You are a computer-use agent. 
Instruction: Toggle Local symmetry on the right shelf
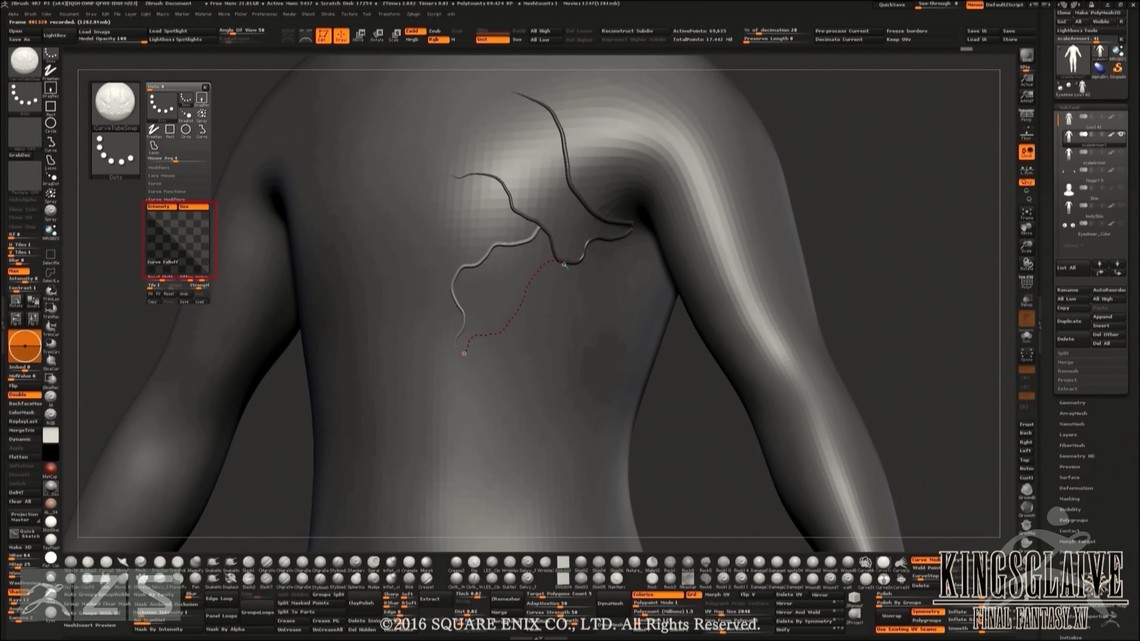point(1027,153)
